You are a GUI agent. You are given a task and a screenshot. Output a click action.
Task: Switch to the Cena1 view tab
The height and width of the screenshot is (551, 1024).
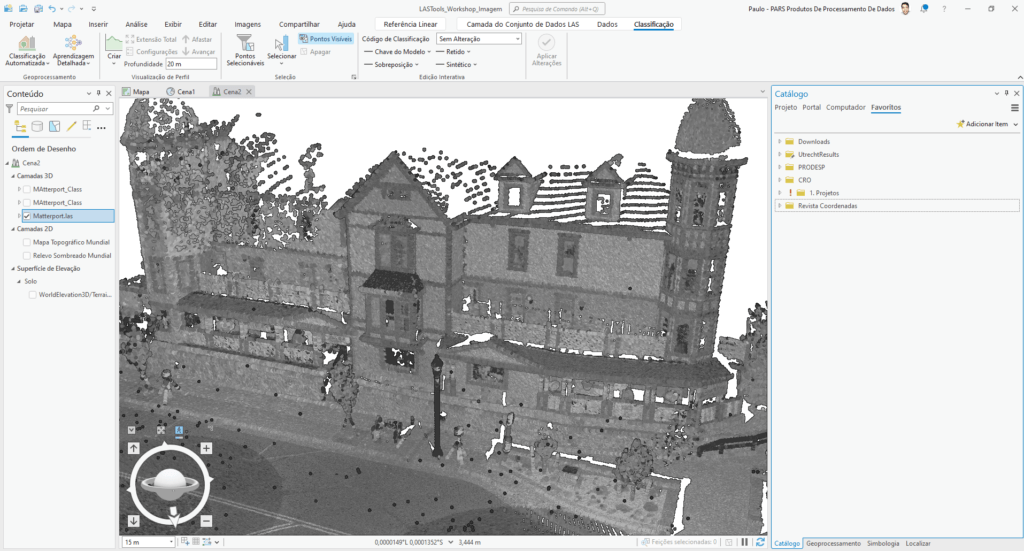point(185,91)
